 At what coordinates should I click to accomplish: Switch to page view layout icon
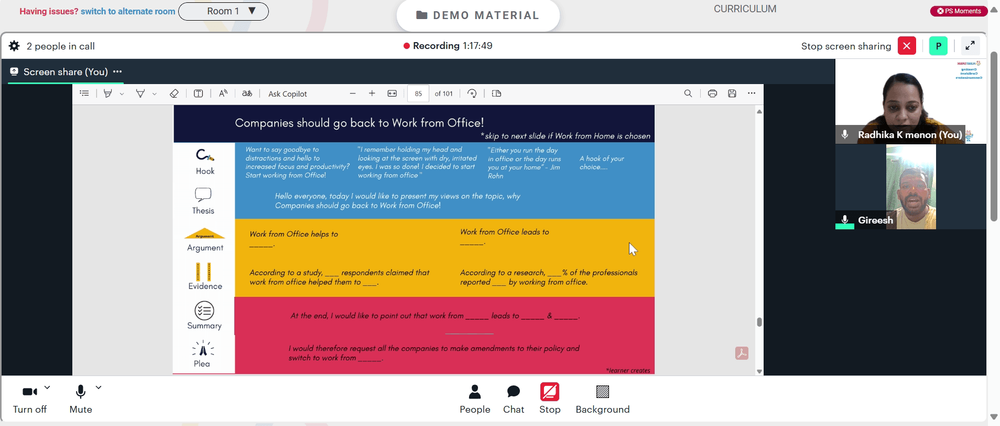click(497, 93)
